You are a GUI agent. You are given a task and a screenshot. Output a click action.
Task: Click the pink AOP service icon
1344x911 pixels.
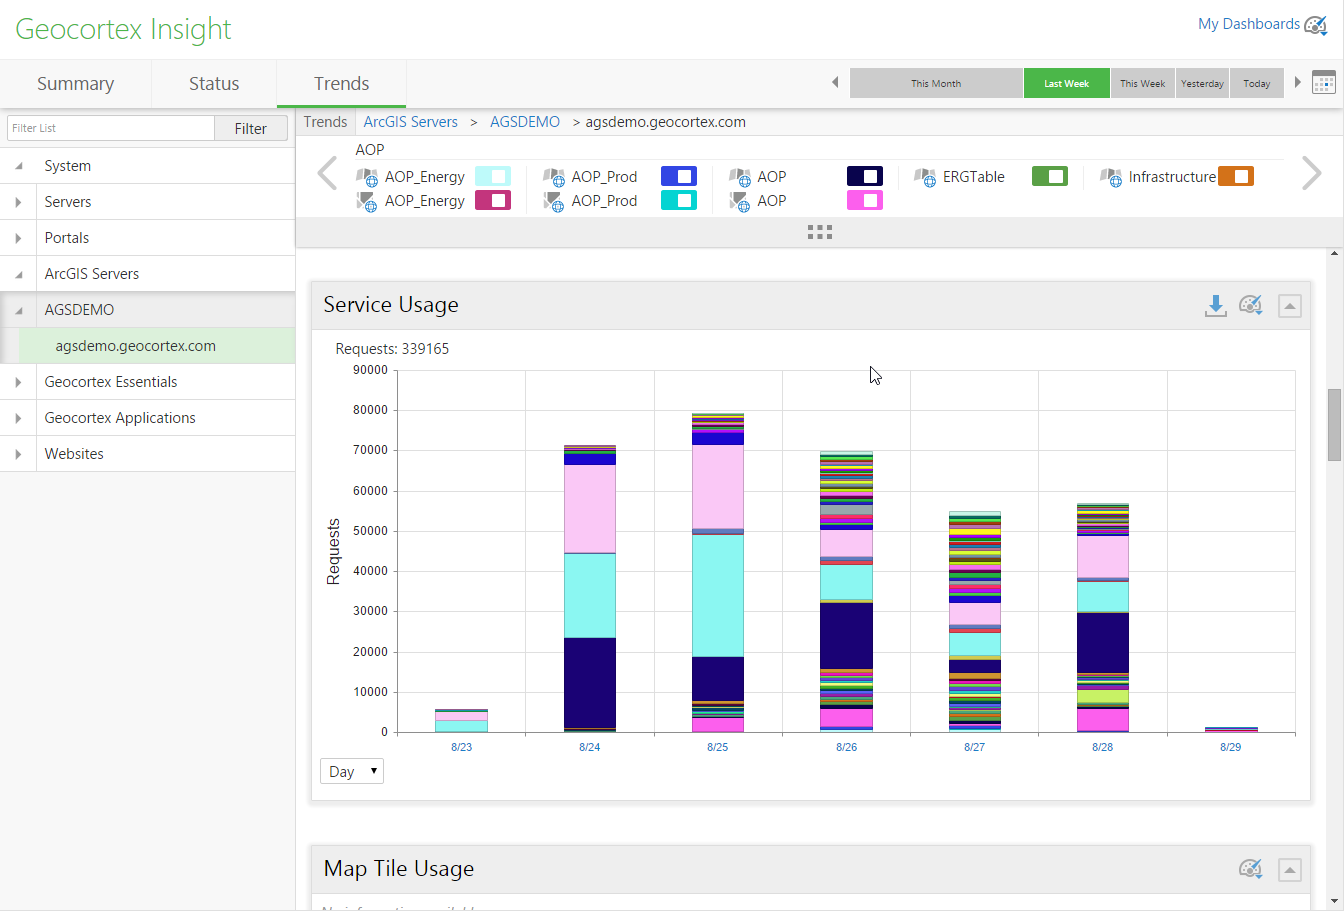(x=740, y=201)
